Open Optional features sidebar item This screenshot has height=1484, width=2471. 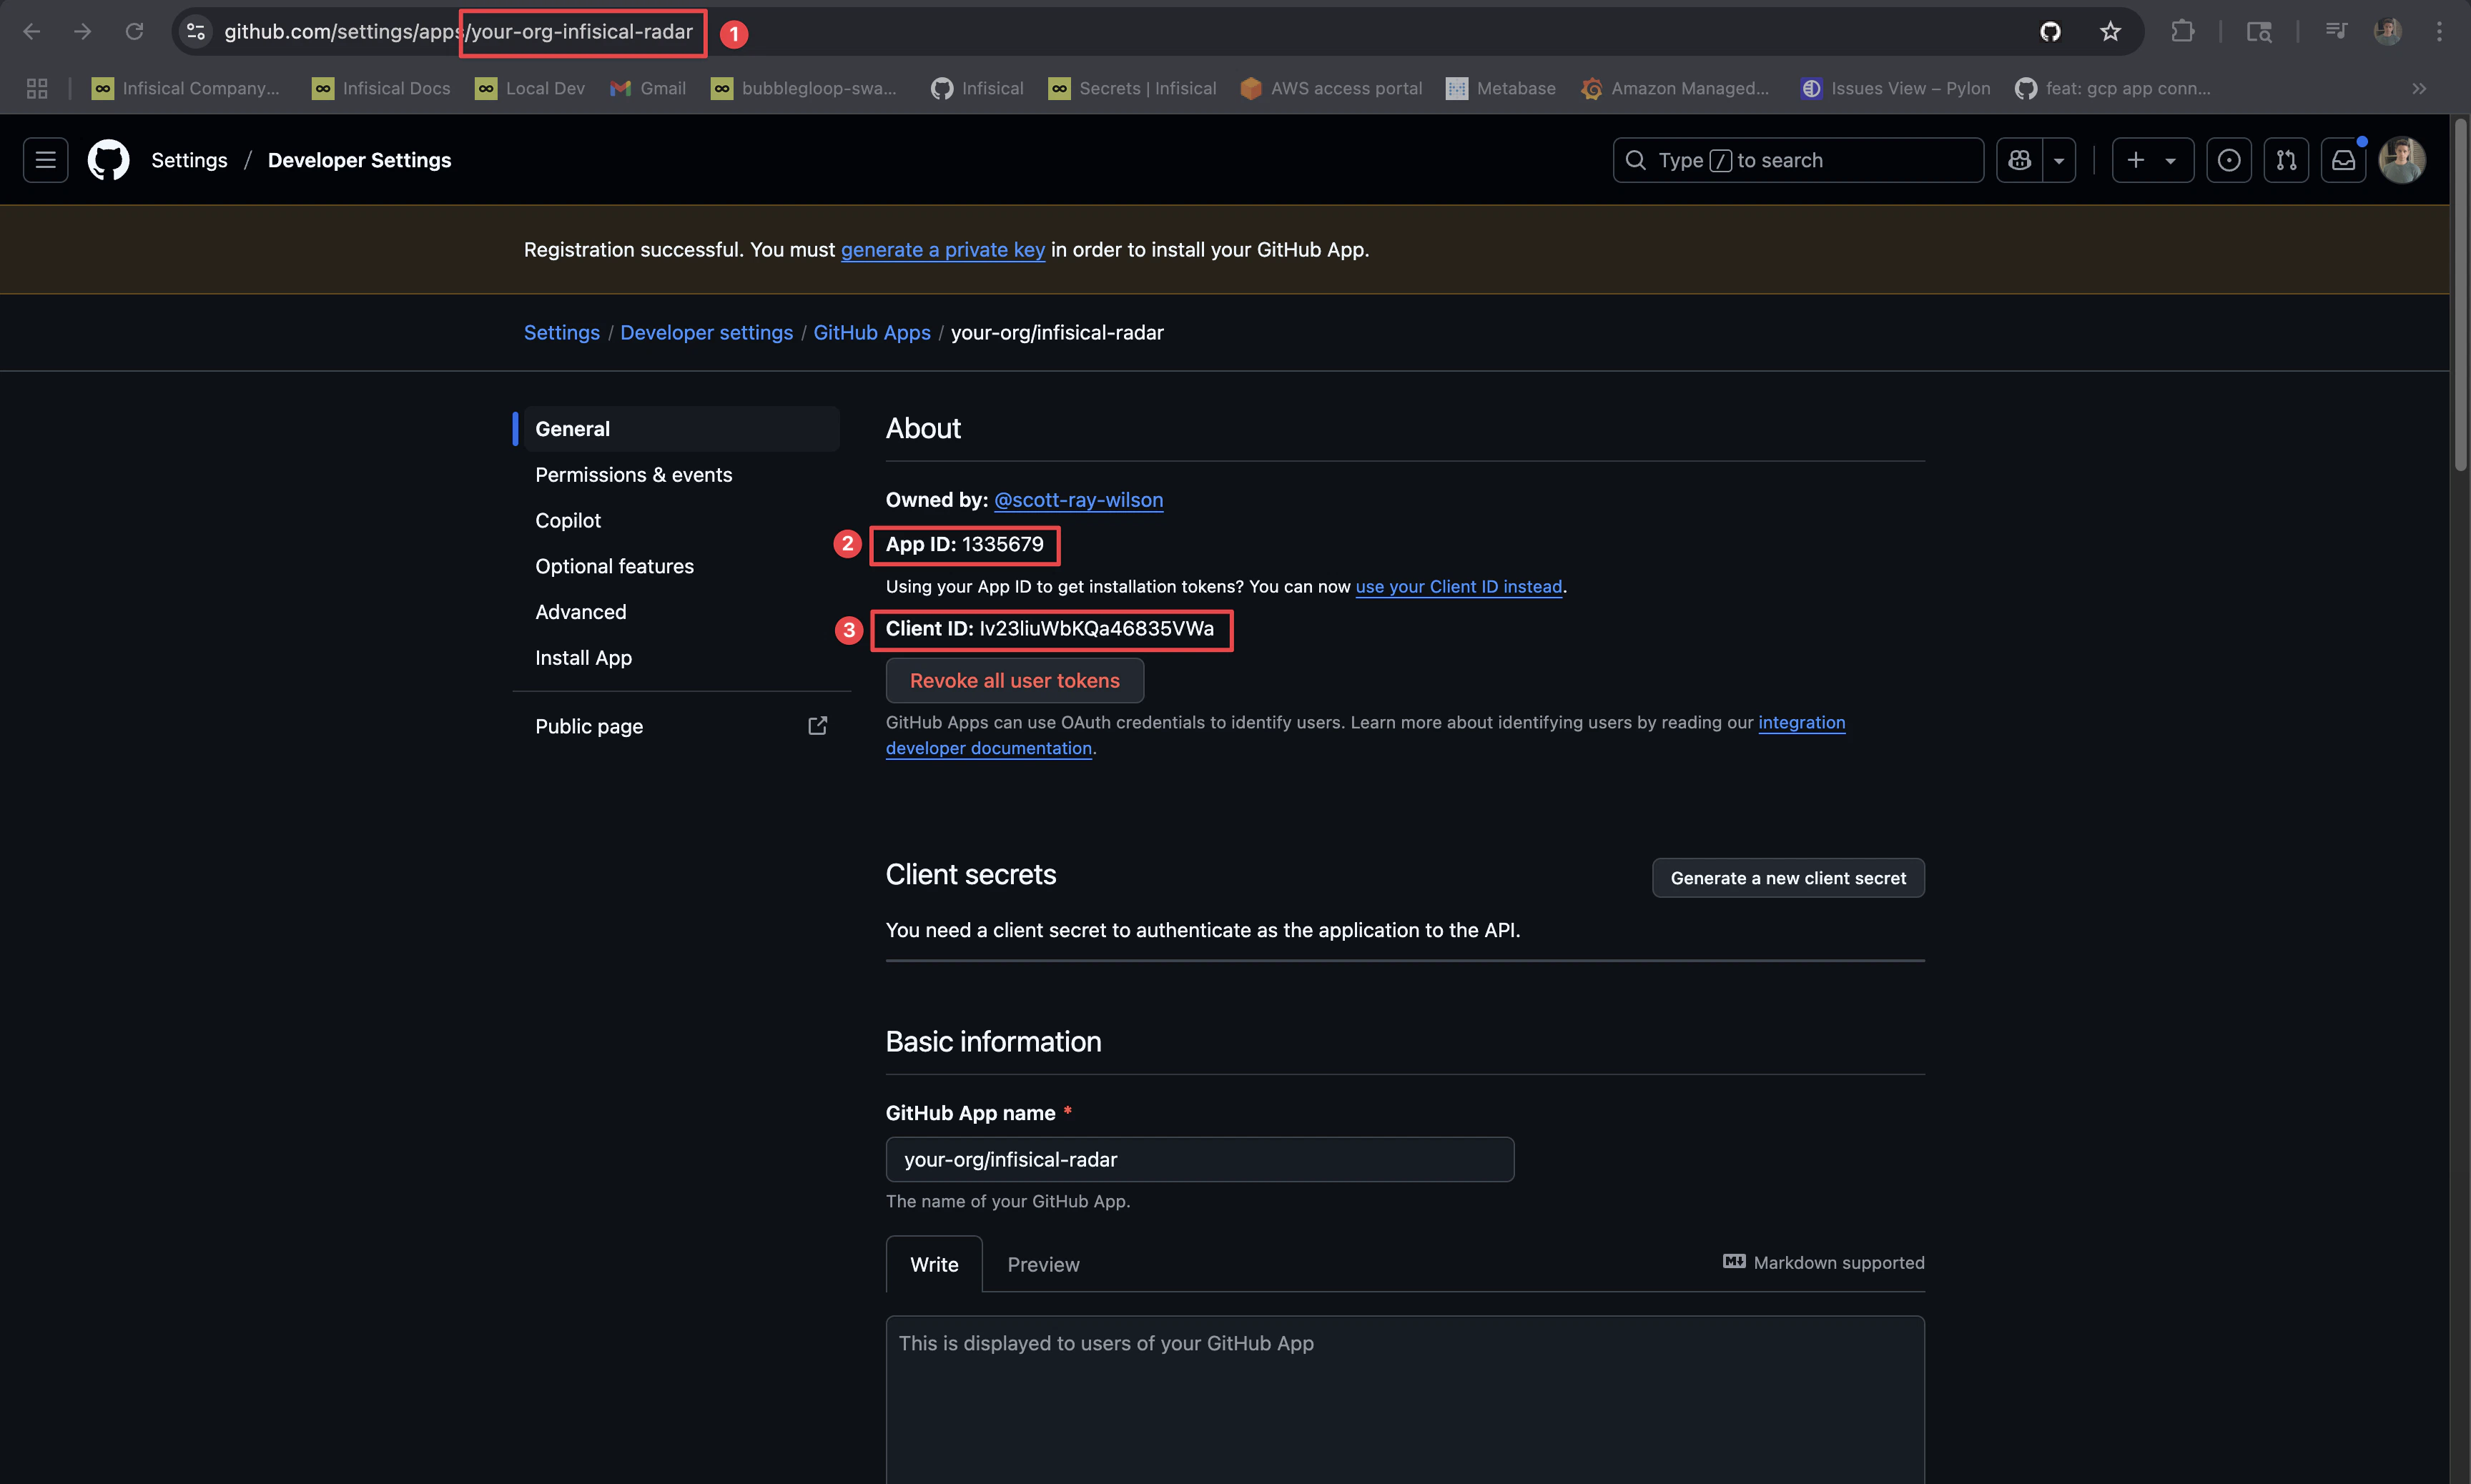point(681,567)
